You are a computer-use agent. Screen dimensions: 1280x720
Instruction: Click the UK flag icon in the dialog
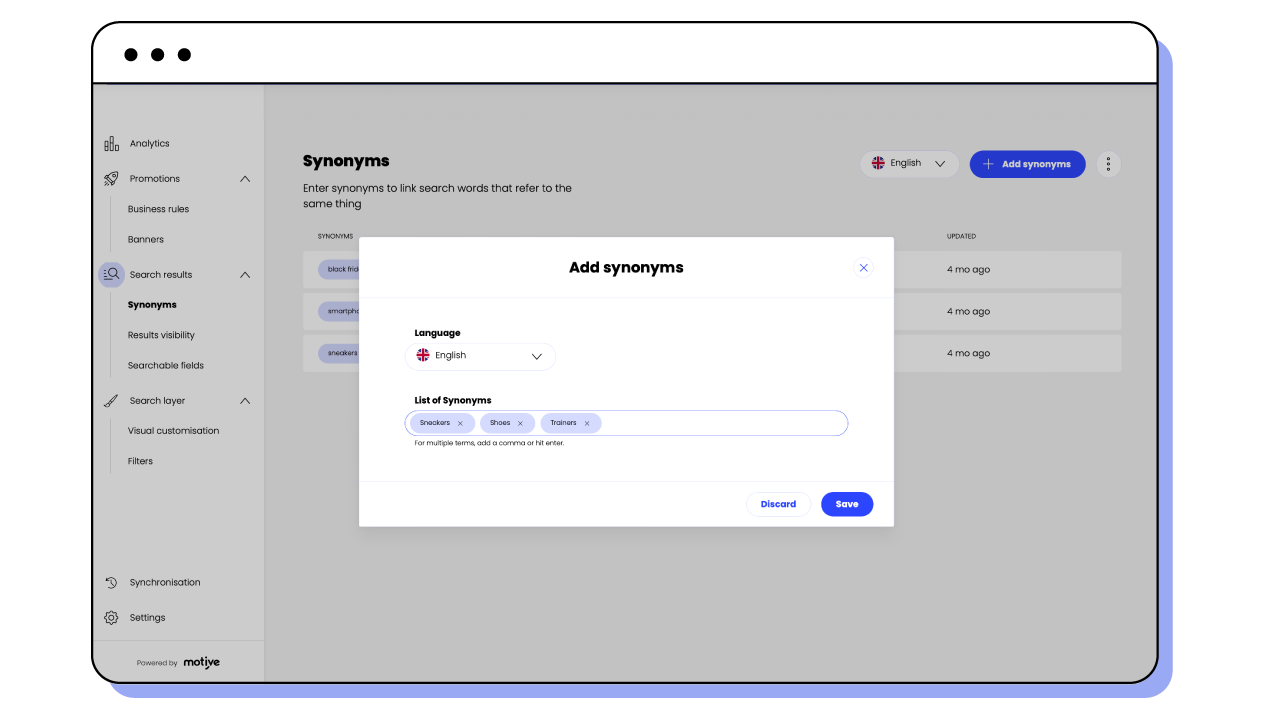423,355
